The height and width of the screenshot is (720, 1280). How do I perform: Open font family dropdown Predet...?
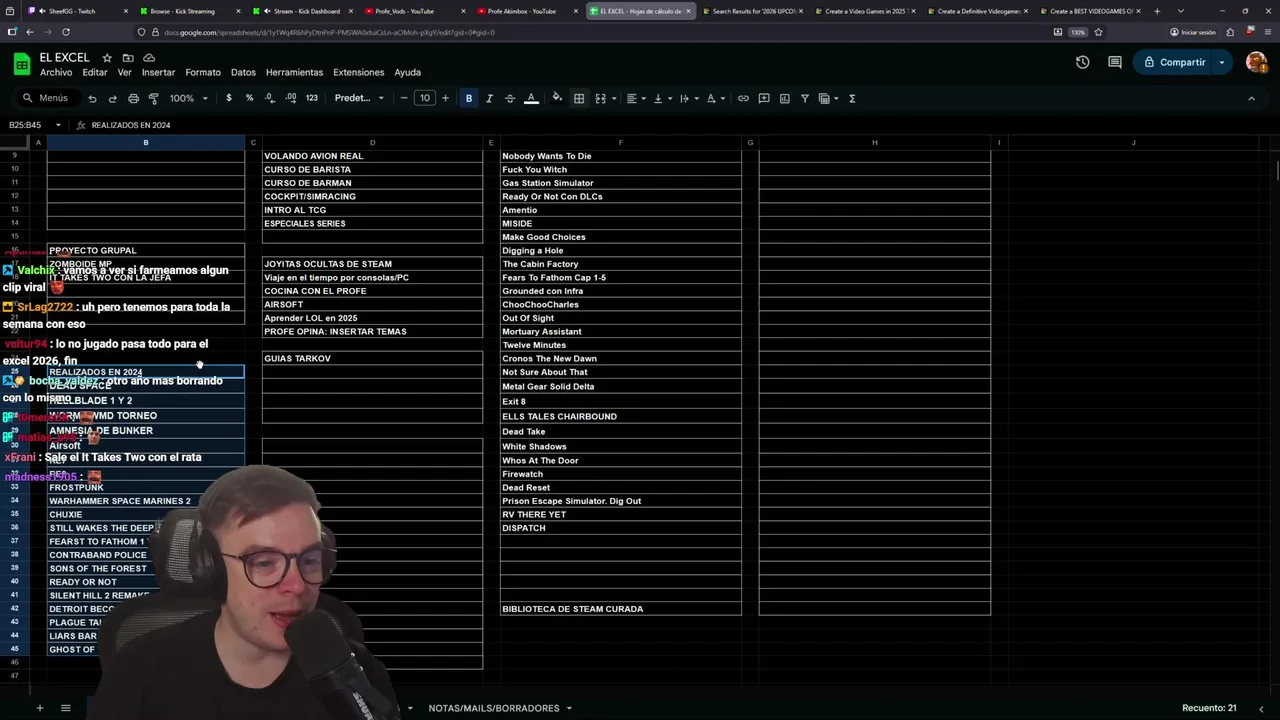tap(359, 98)
